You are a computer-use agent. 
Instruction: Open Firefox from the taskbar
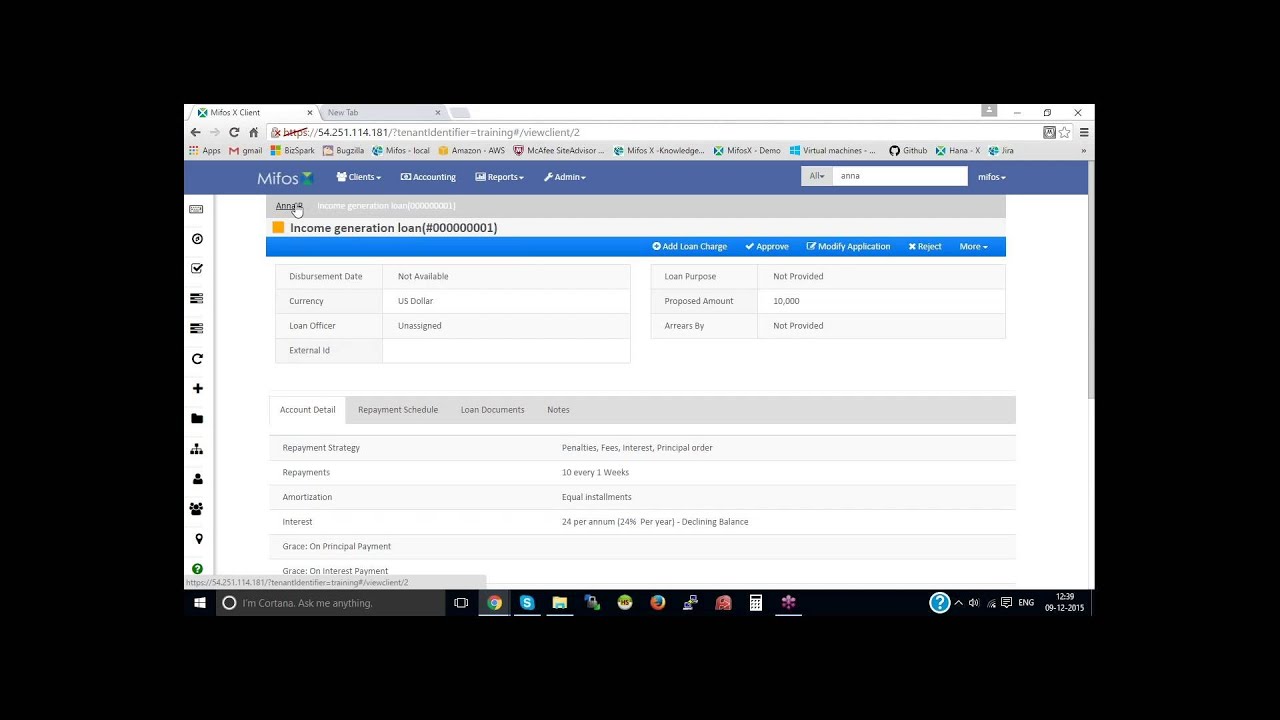657,603
